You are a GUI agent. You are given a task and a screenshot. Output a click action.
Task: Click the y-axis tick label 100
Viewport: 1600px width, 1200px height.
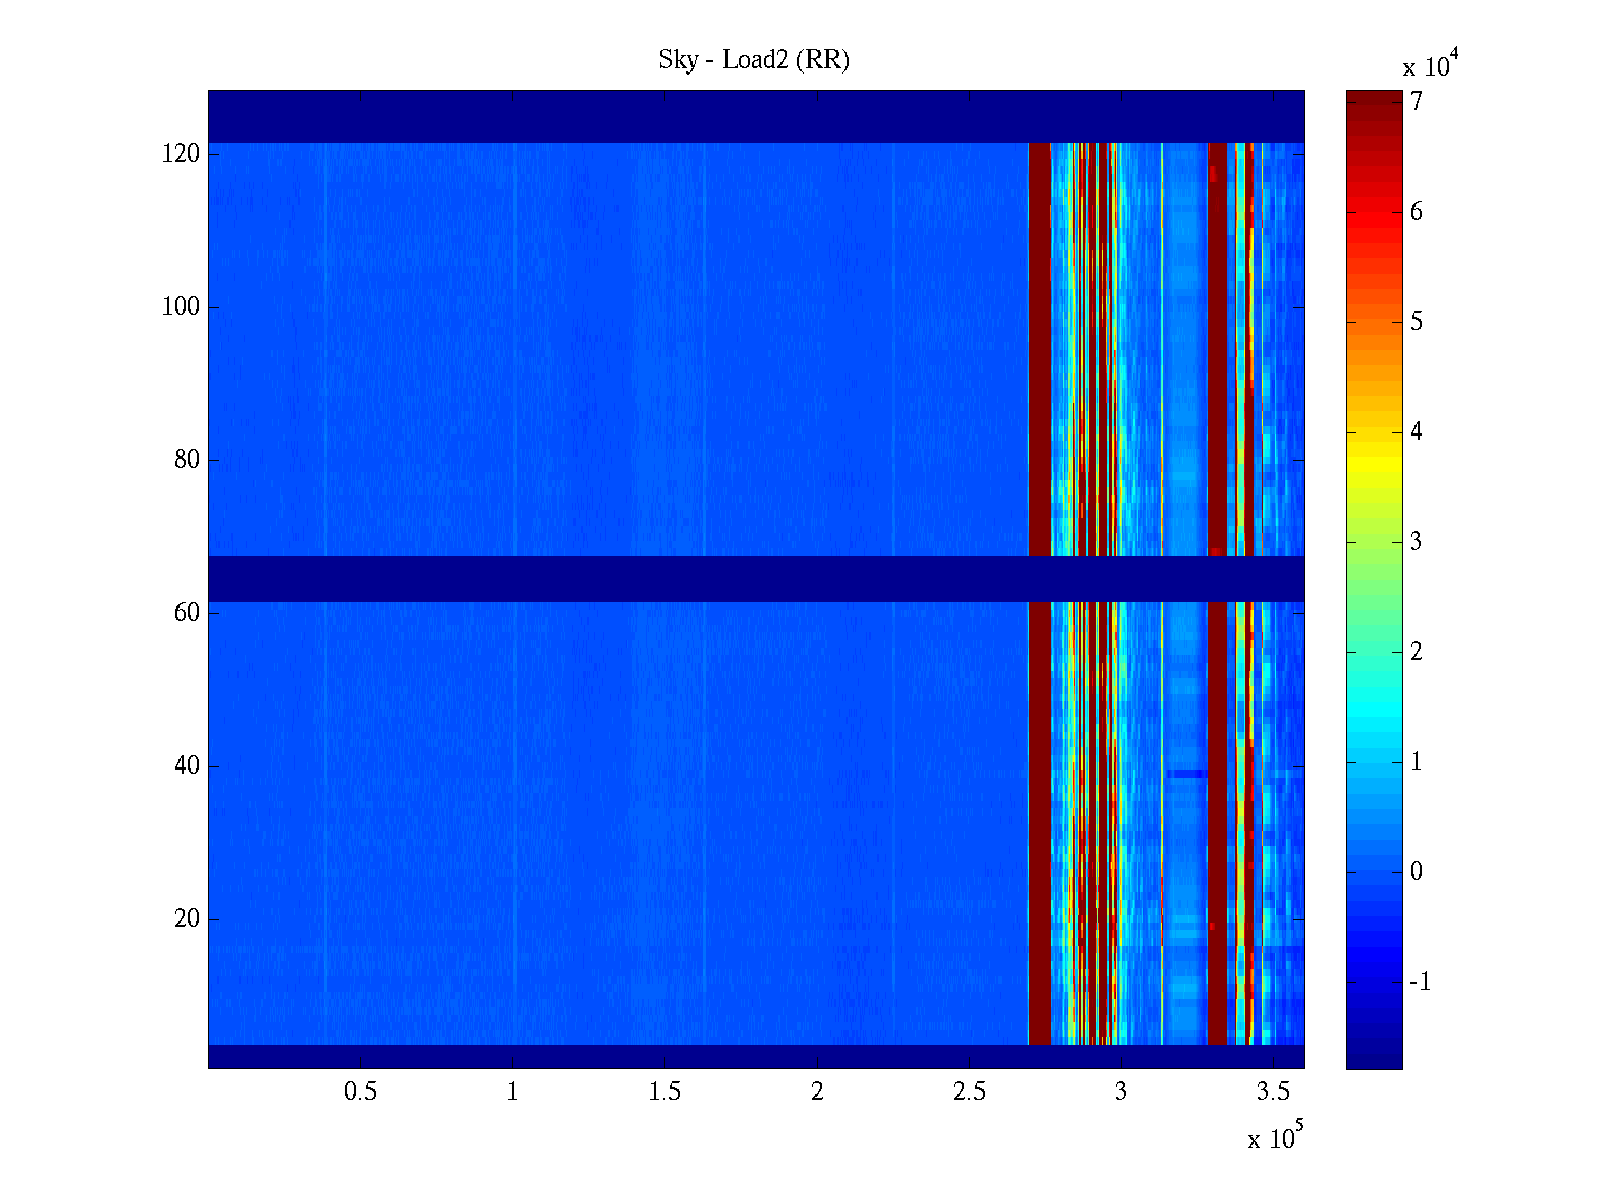coord(181,307)
